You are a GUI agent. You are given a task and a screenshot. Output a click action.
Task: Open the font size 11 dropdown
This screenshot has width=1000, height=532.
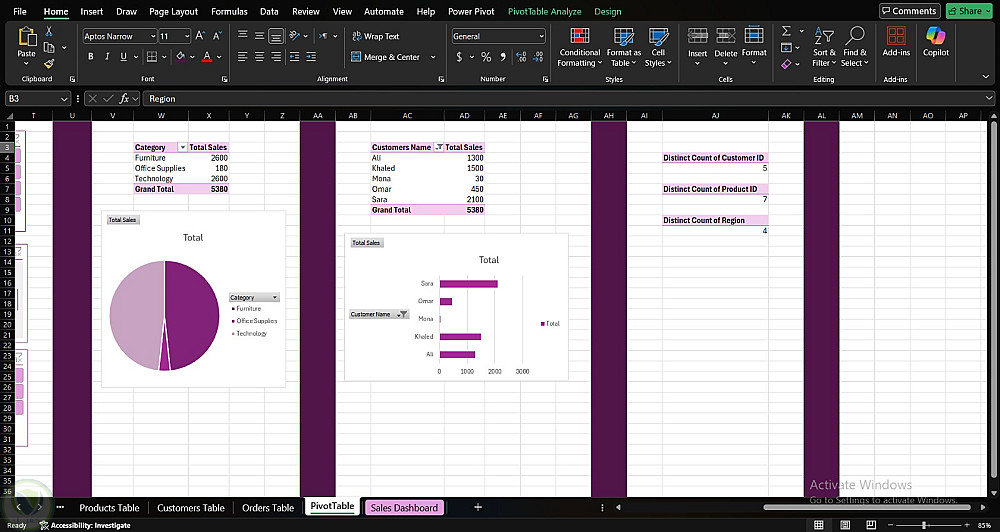coord(186,36)
